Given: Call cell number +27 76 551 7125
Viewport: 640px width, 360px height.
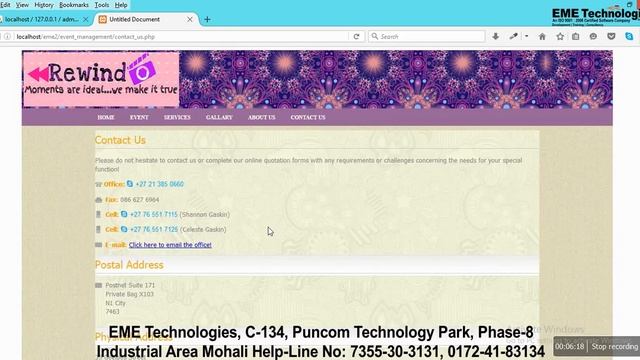Looking at the screenshot, I should click(x=154, y=229).
